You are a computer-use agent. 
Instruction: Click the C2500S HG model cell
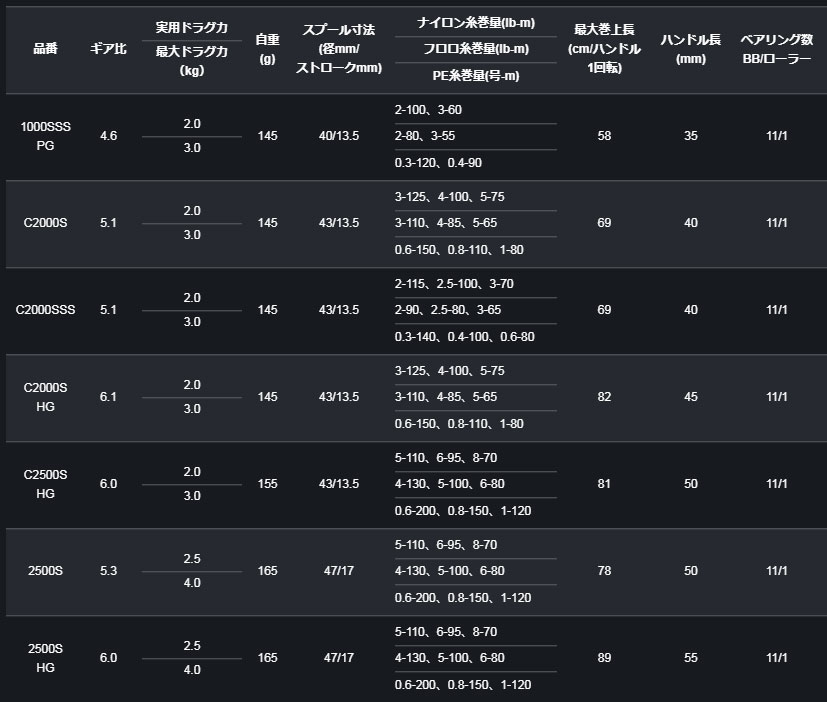click(45, 484)
